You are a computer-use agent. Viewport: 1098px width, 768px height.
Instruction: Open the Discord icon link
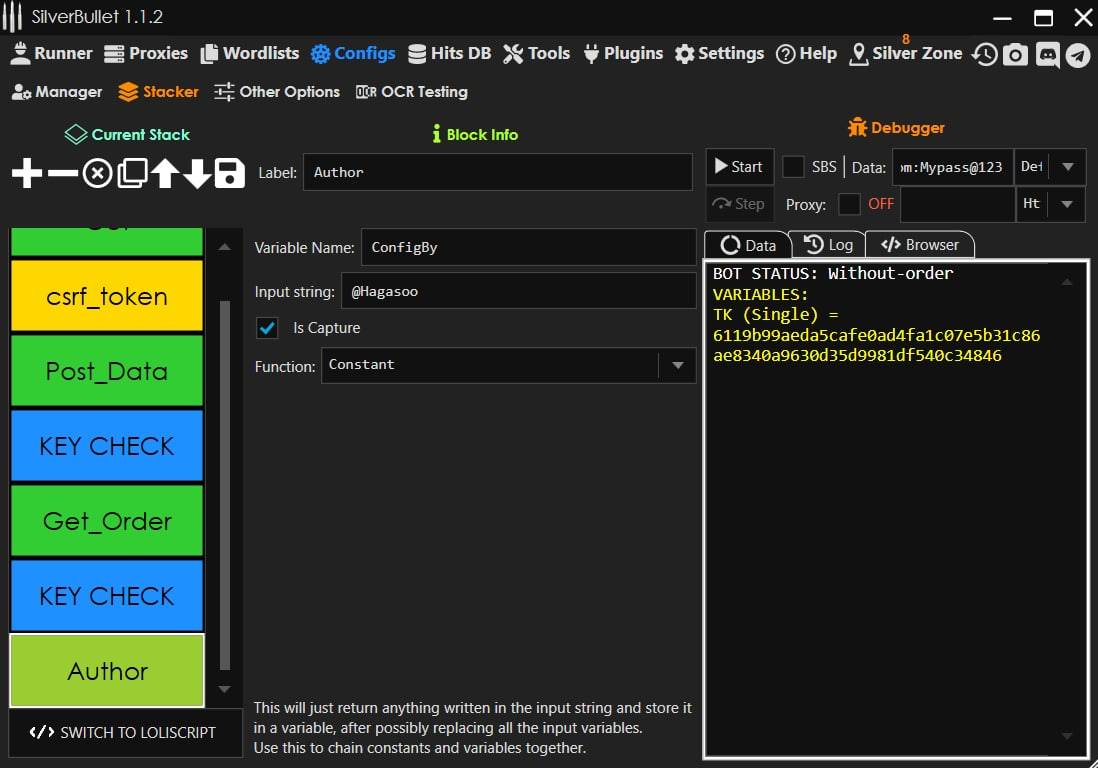tap(1047, 55)
